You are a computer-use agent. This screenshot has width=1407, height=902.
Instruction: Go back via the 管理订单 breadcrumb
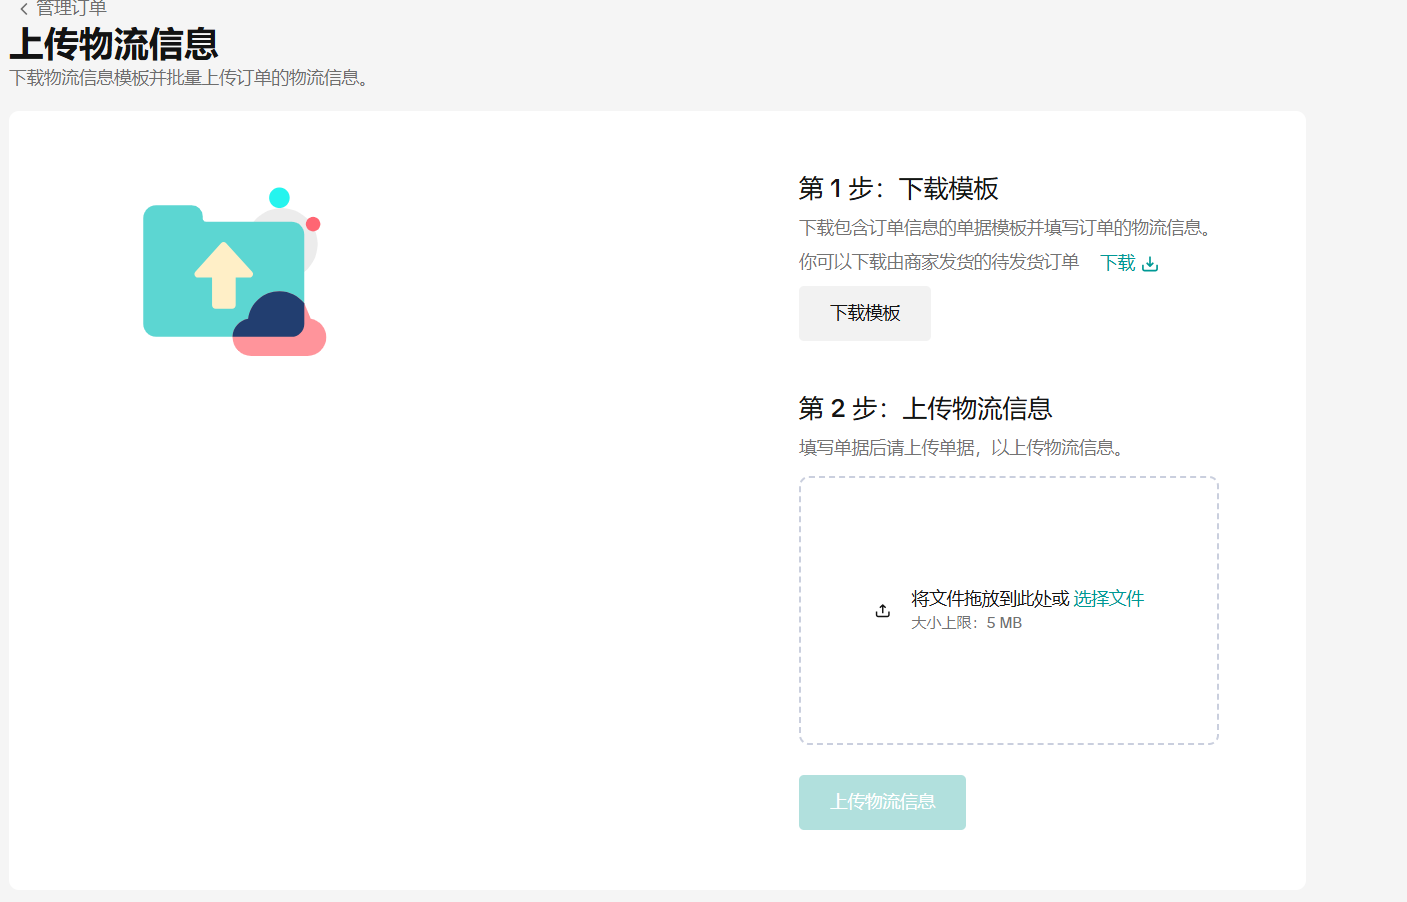pyautogui.click(x=71, y=9)
